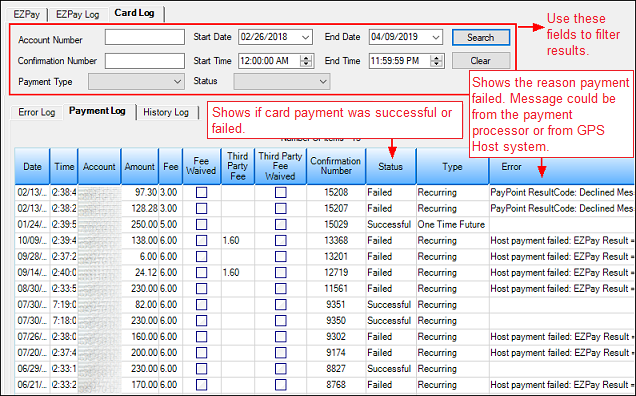Click the Account Number input field

point(145,37)
